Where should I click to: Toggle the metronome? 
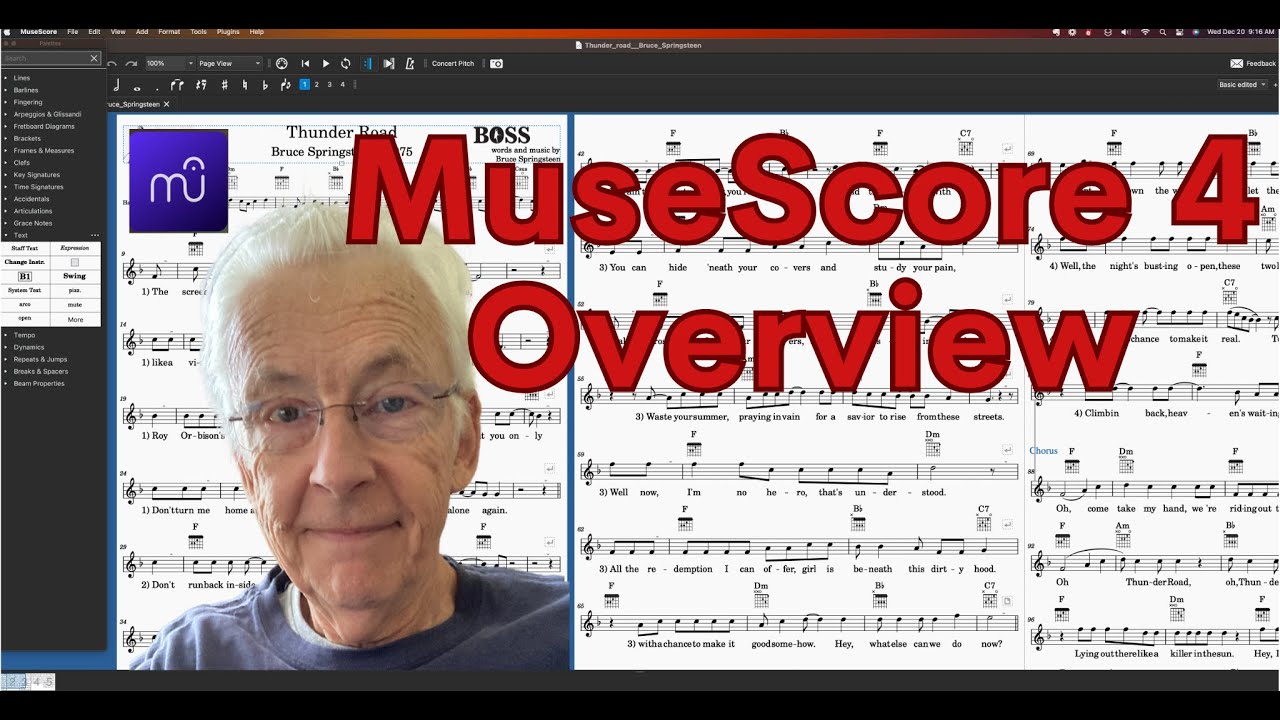pyautogui.click(x=409, y=63)
